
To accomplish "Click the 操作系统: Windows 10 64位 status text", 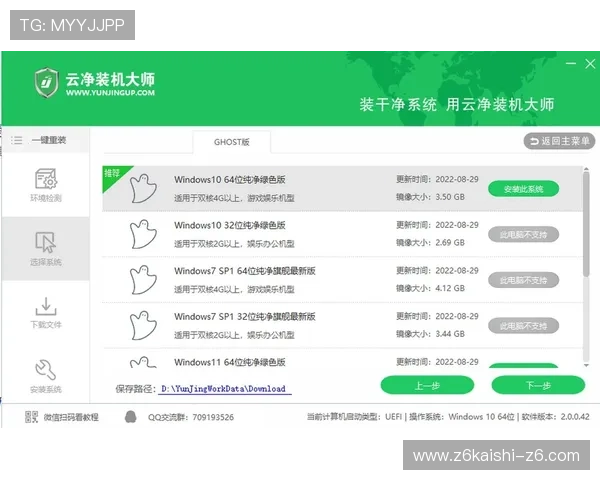I will click(462, 416).
